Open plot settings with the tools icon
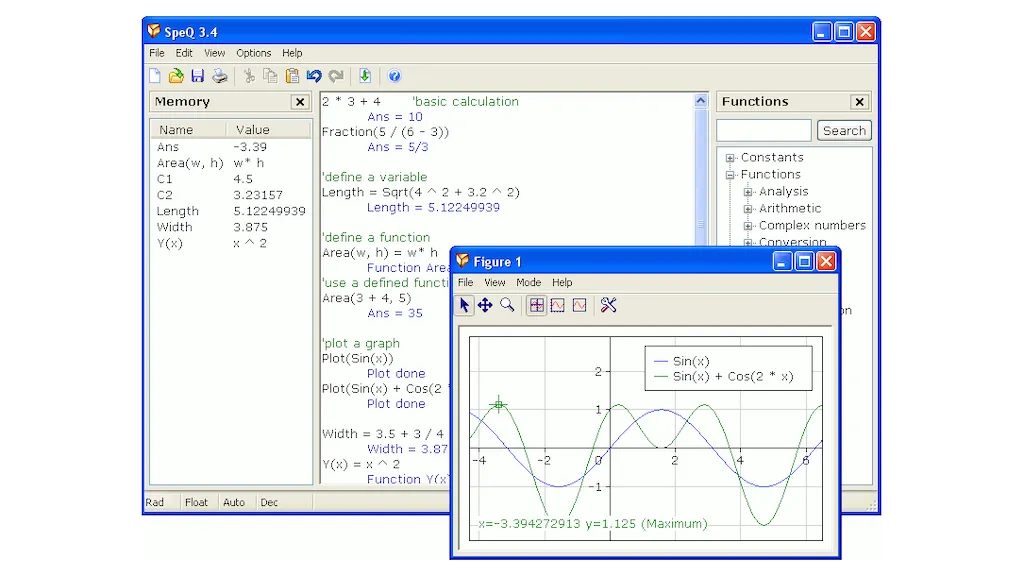The height and width of the screenshot is (576, 1024). click(609, 305)
